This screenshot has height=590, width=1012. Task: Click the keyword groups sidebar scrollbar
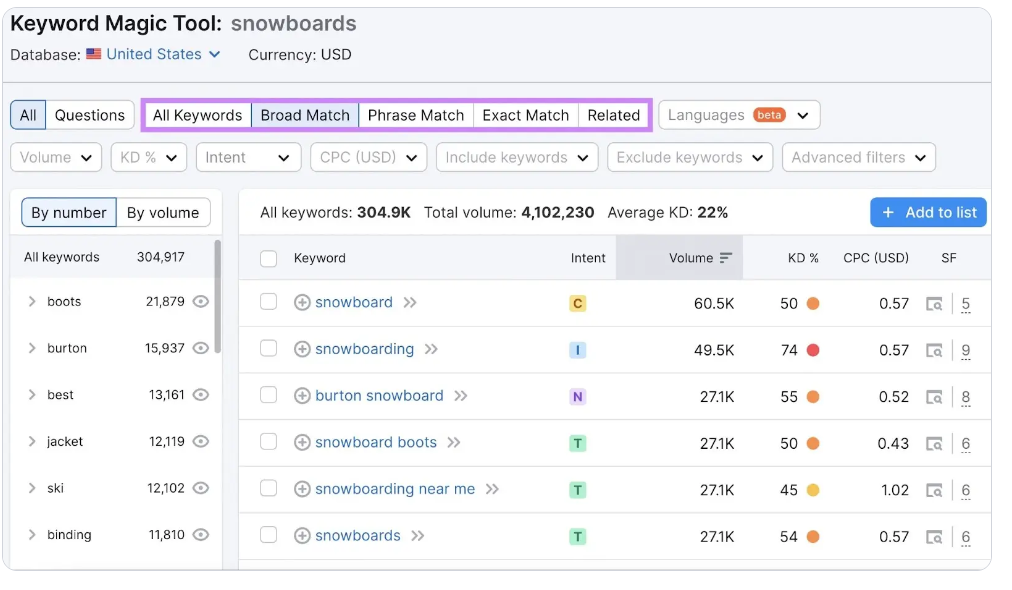(x=218, y=296)
